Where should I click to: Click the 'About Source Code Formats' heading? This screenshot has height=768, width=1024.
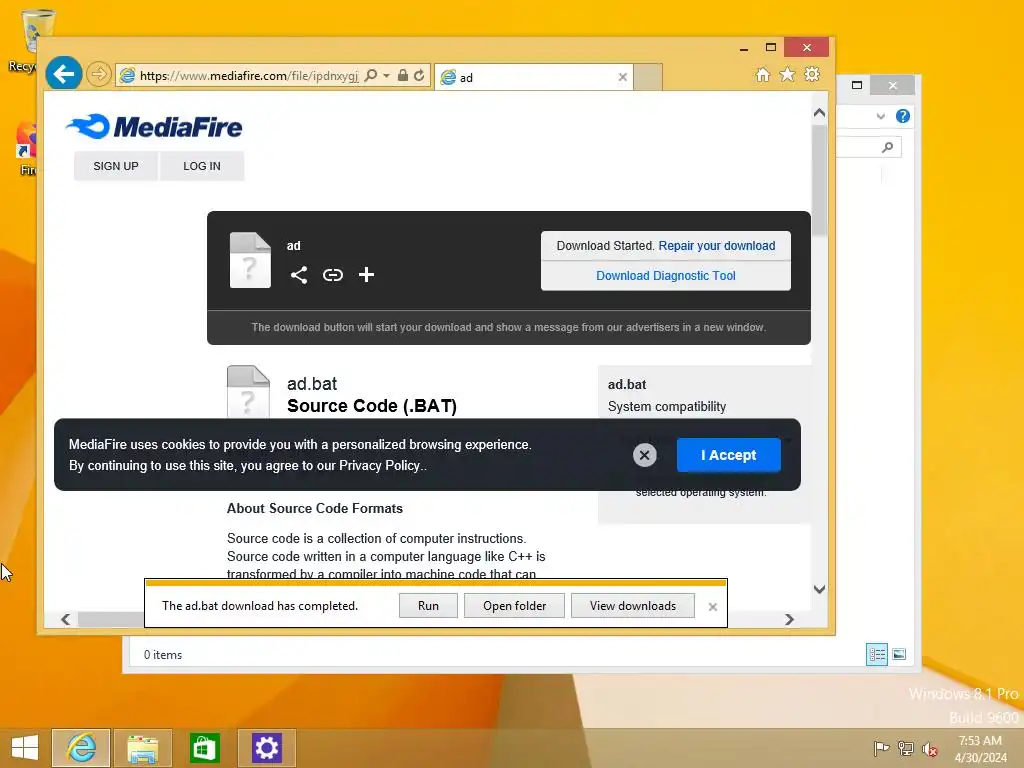315,508
